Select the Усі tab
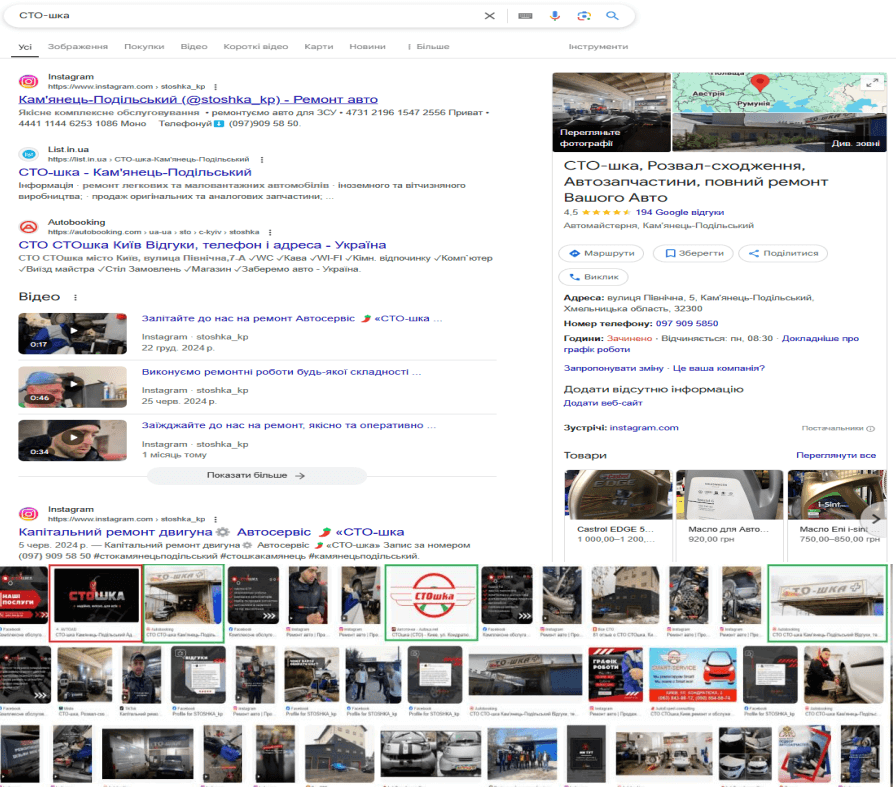This screenshot has height=793, width=896. pos(25,47)
